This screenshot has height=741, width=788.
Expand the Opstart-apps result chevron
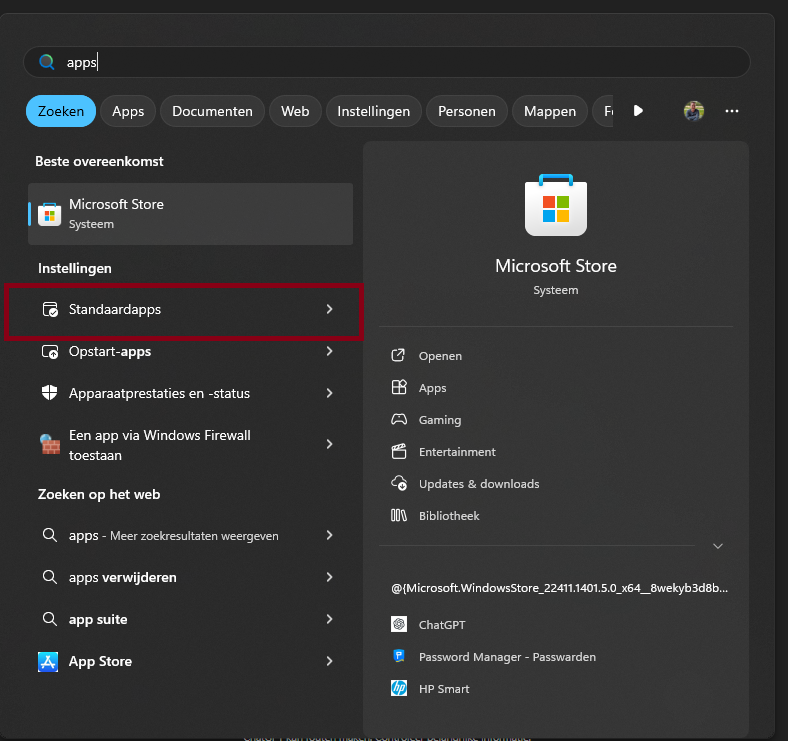coord(330,351)
